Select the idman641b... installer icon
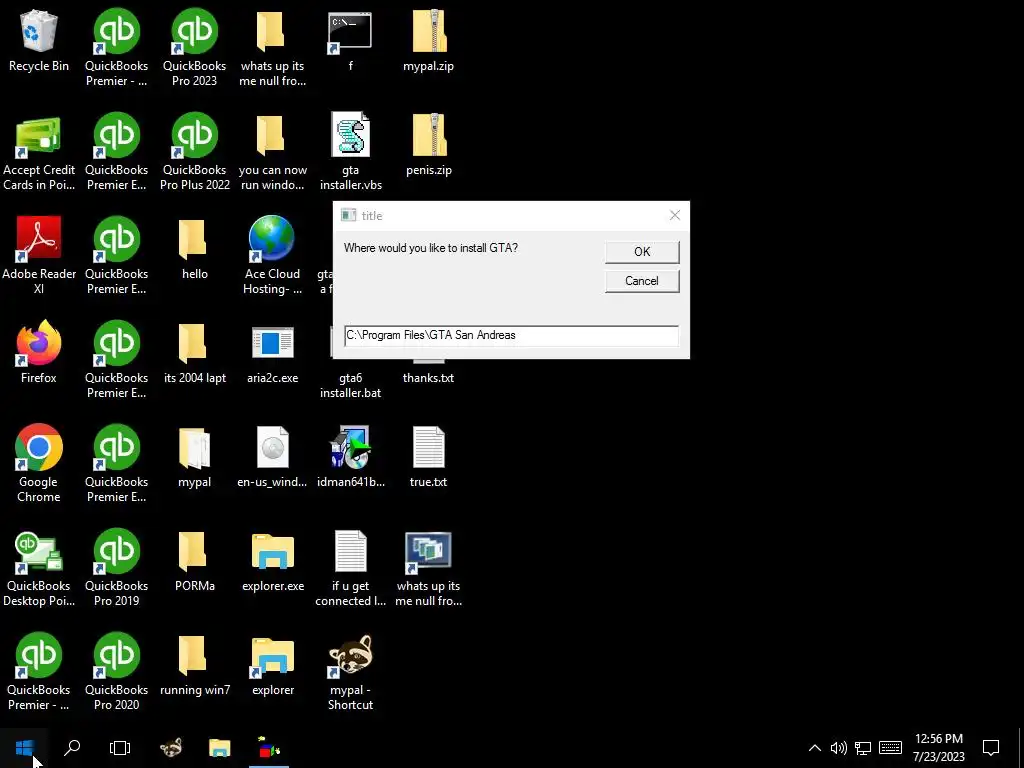 pyautogui.click(x=351, y=457)
